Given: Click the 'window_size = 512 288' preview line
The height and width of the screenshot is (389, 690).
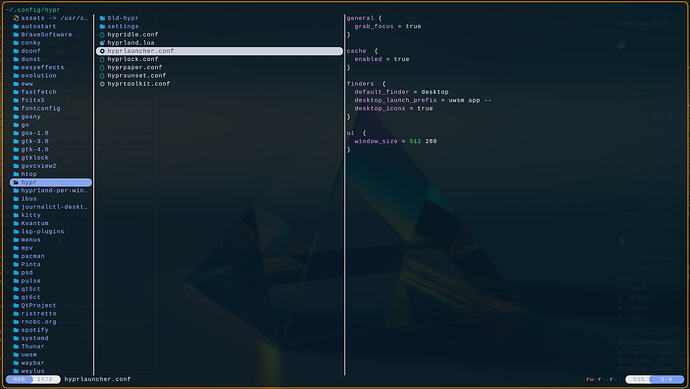Looking at the screenshot, I should point(396,141).
